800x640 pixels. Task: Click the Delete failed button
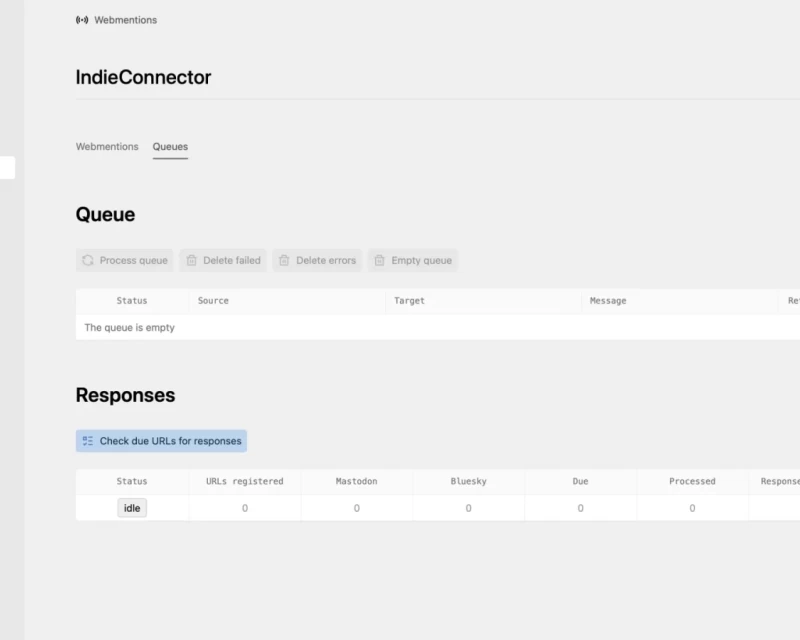(x=222, y=260)
